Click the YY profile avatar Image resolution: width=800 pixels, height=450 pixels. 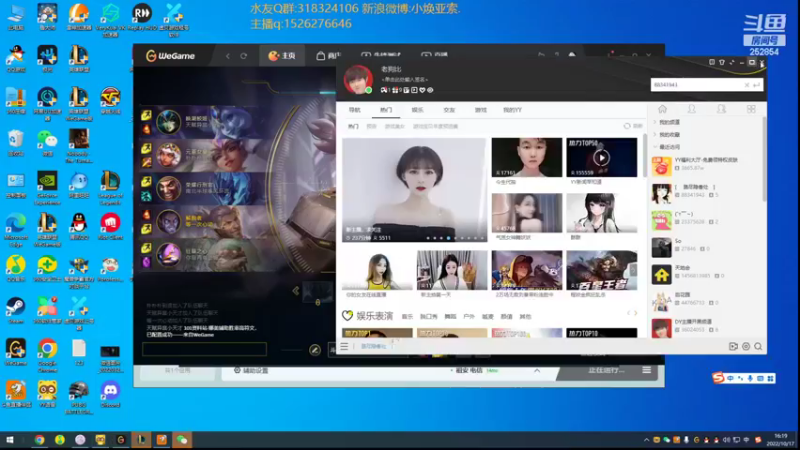(x=358, y=80)
